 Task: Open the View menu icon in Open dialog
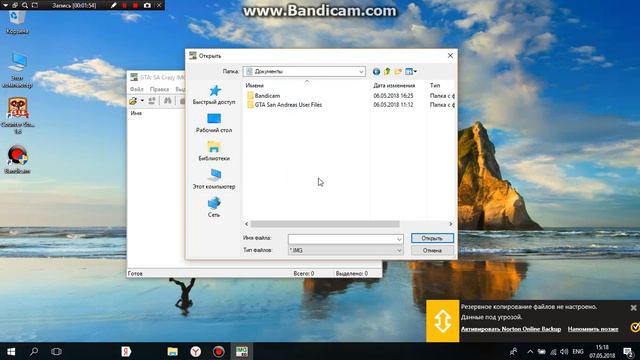pos(411,71)
